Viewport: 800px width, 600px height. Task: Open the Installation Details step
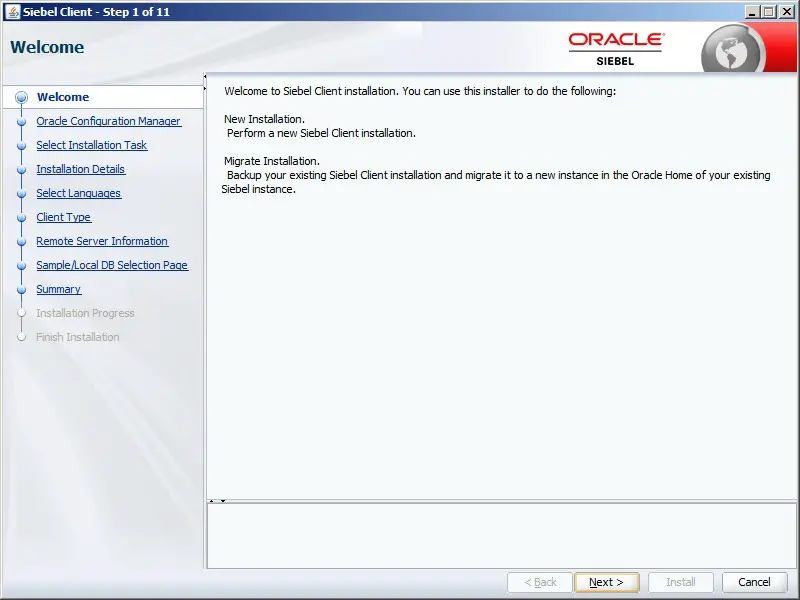click(x=81, y=169)
